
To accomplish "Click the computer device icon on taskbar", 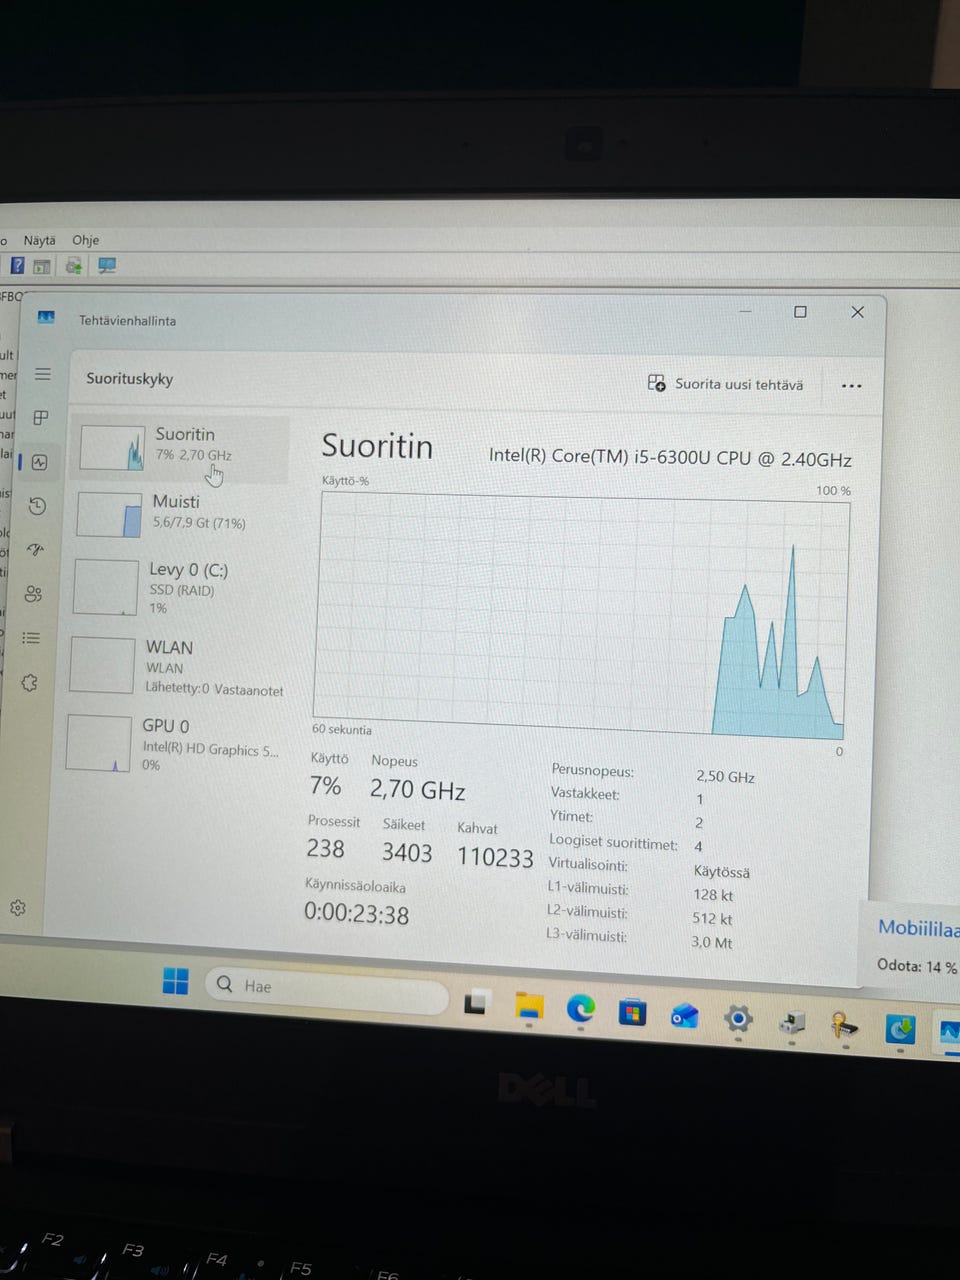I will click(x=792, y=1022).
